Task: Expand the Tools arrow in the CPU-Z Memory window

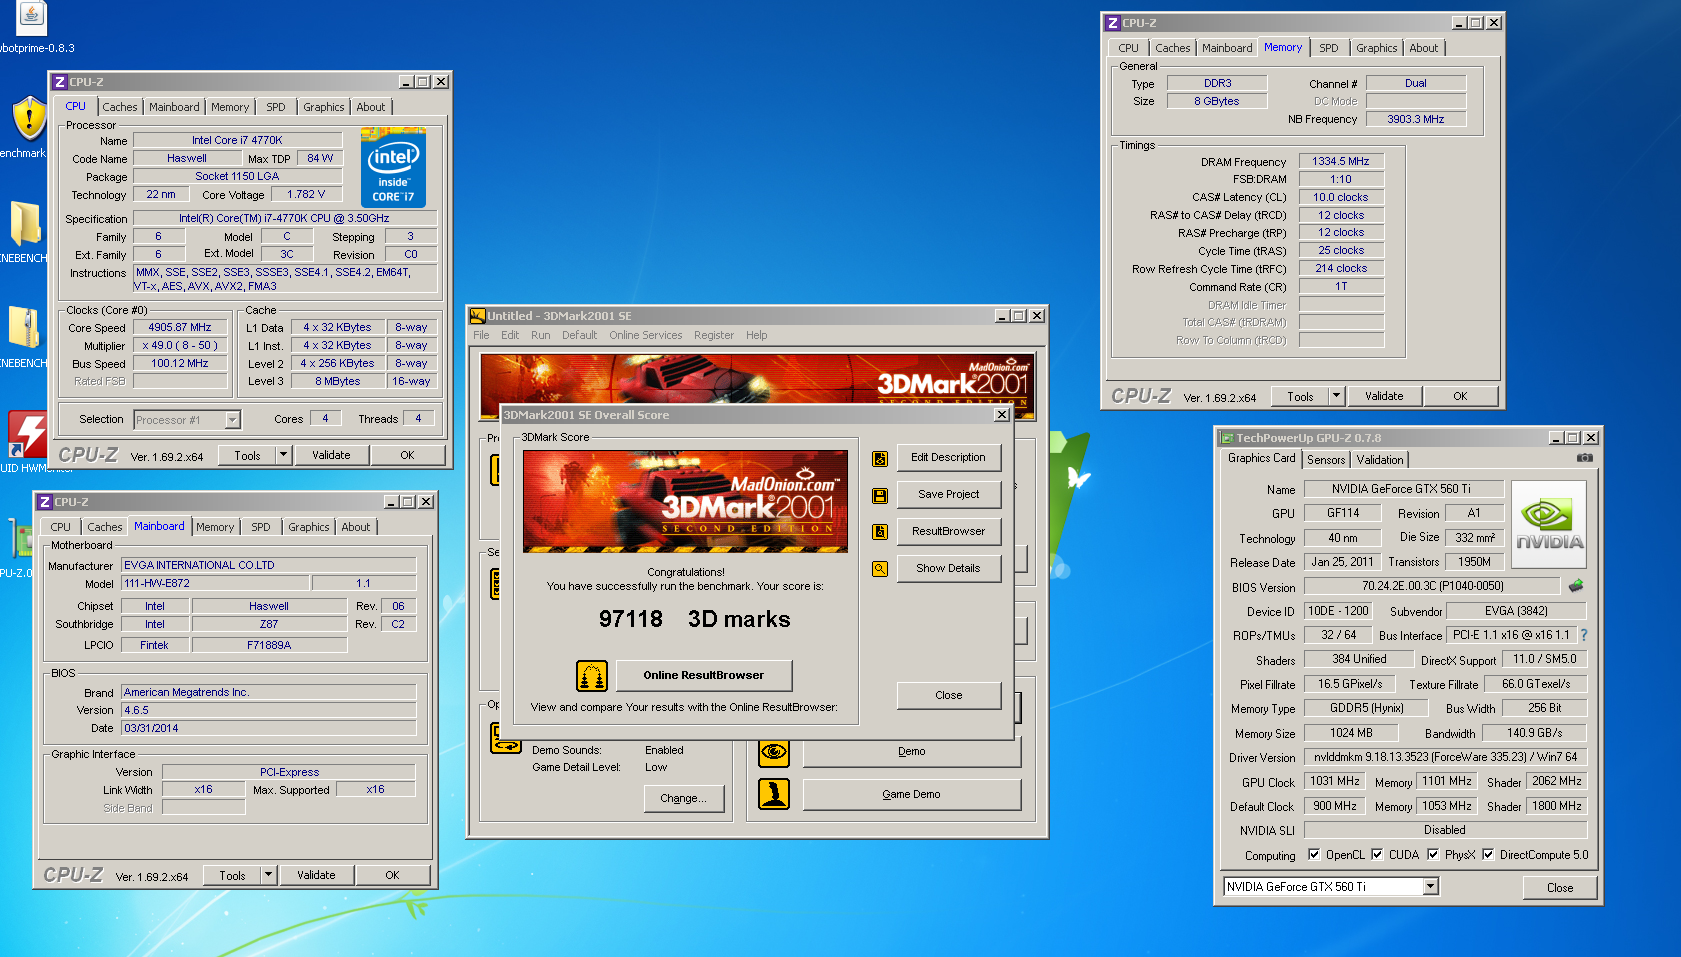Action: coord(1337,396)
